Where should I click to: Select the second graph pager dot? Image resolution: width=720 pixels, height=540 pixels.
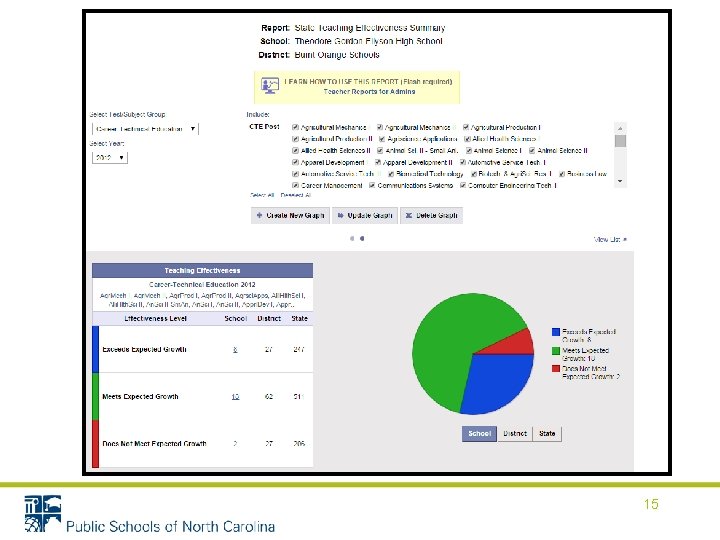[362, 238]
